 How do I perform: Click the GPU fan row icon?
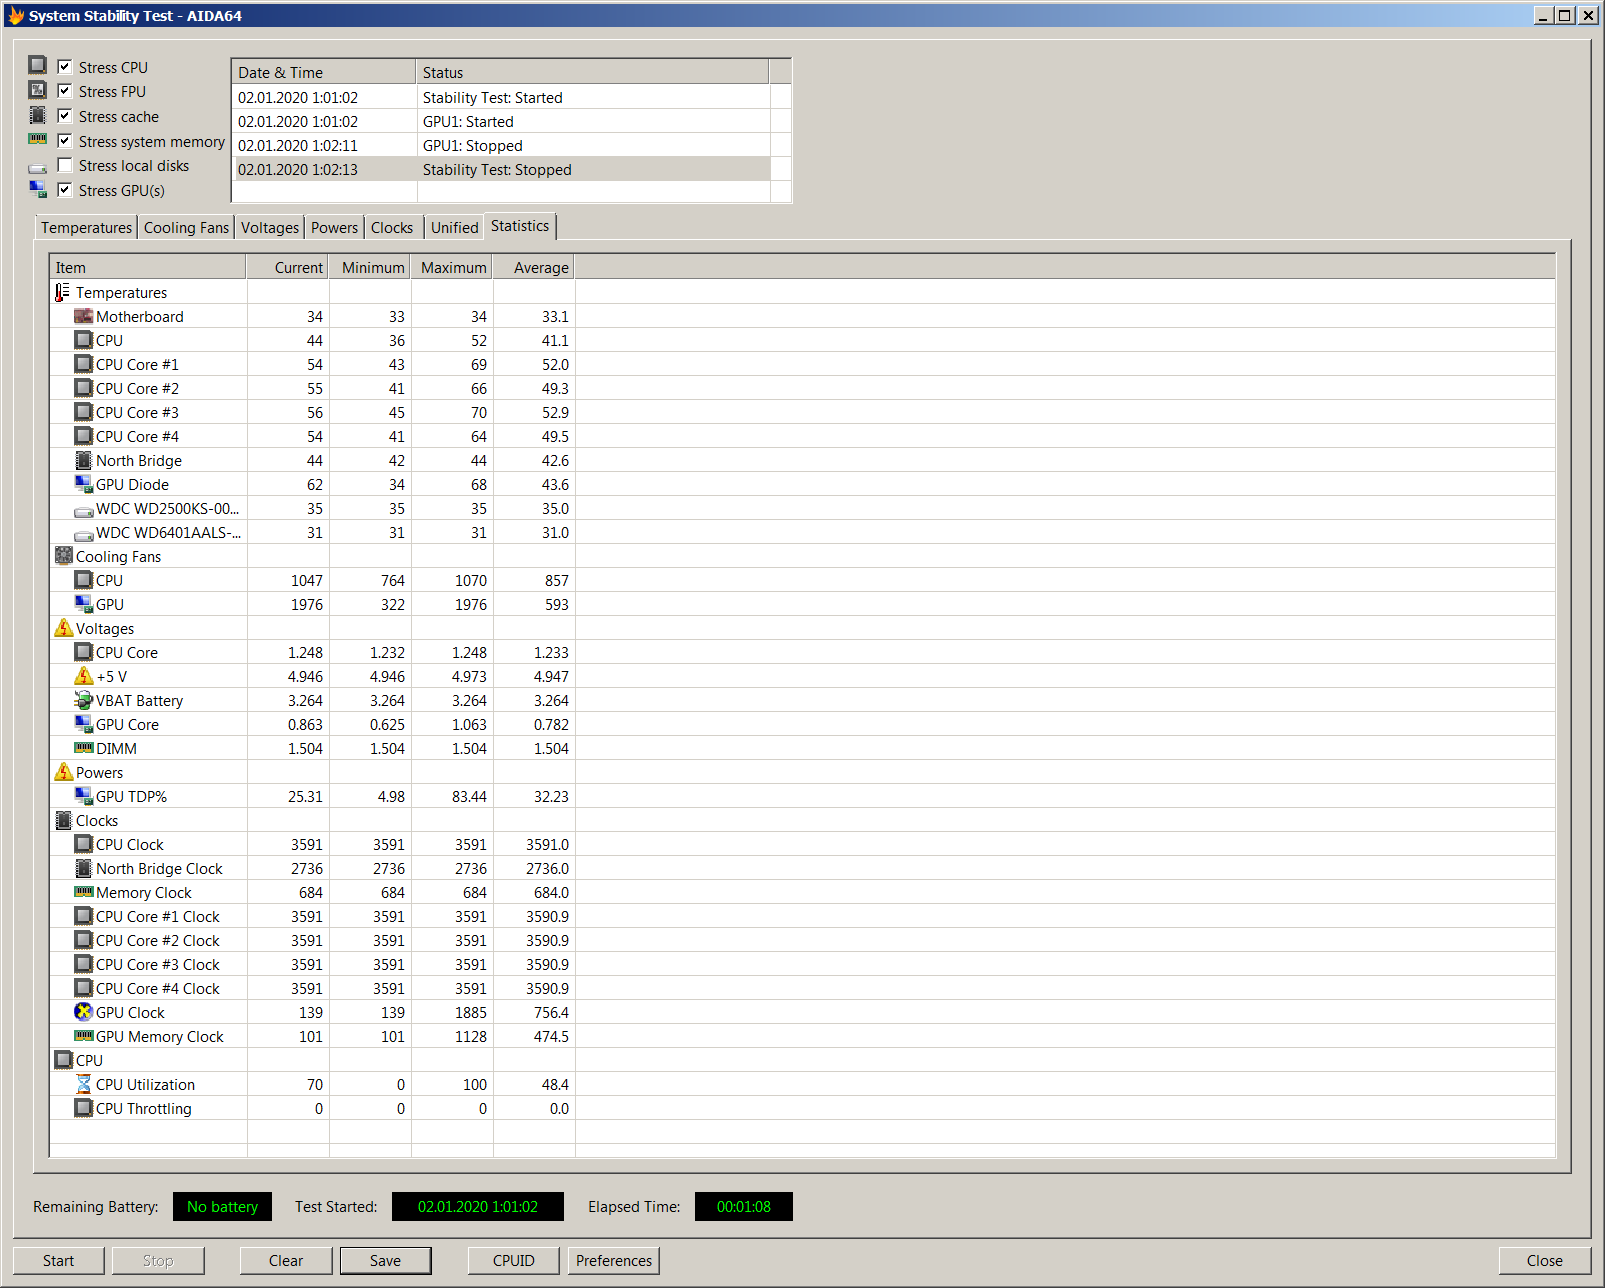click(84, 604)
